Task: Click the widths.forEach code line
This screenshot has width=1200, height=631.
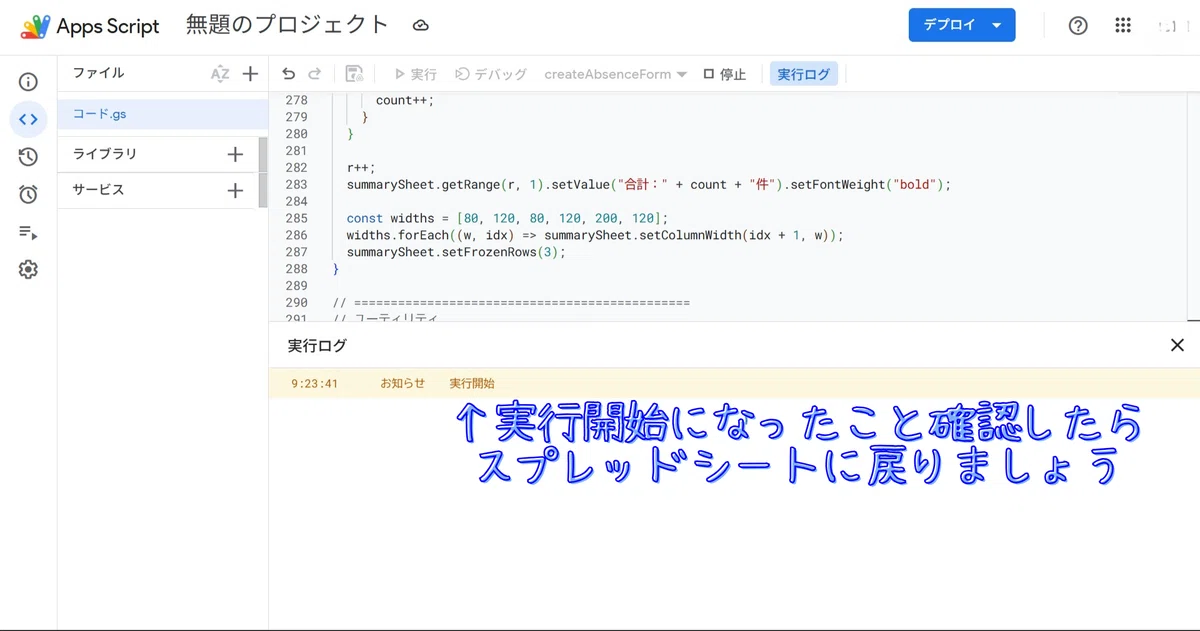Action: (595, 235)
